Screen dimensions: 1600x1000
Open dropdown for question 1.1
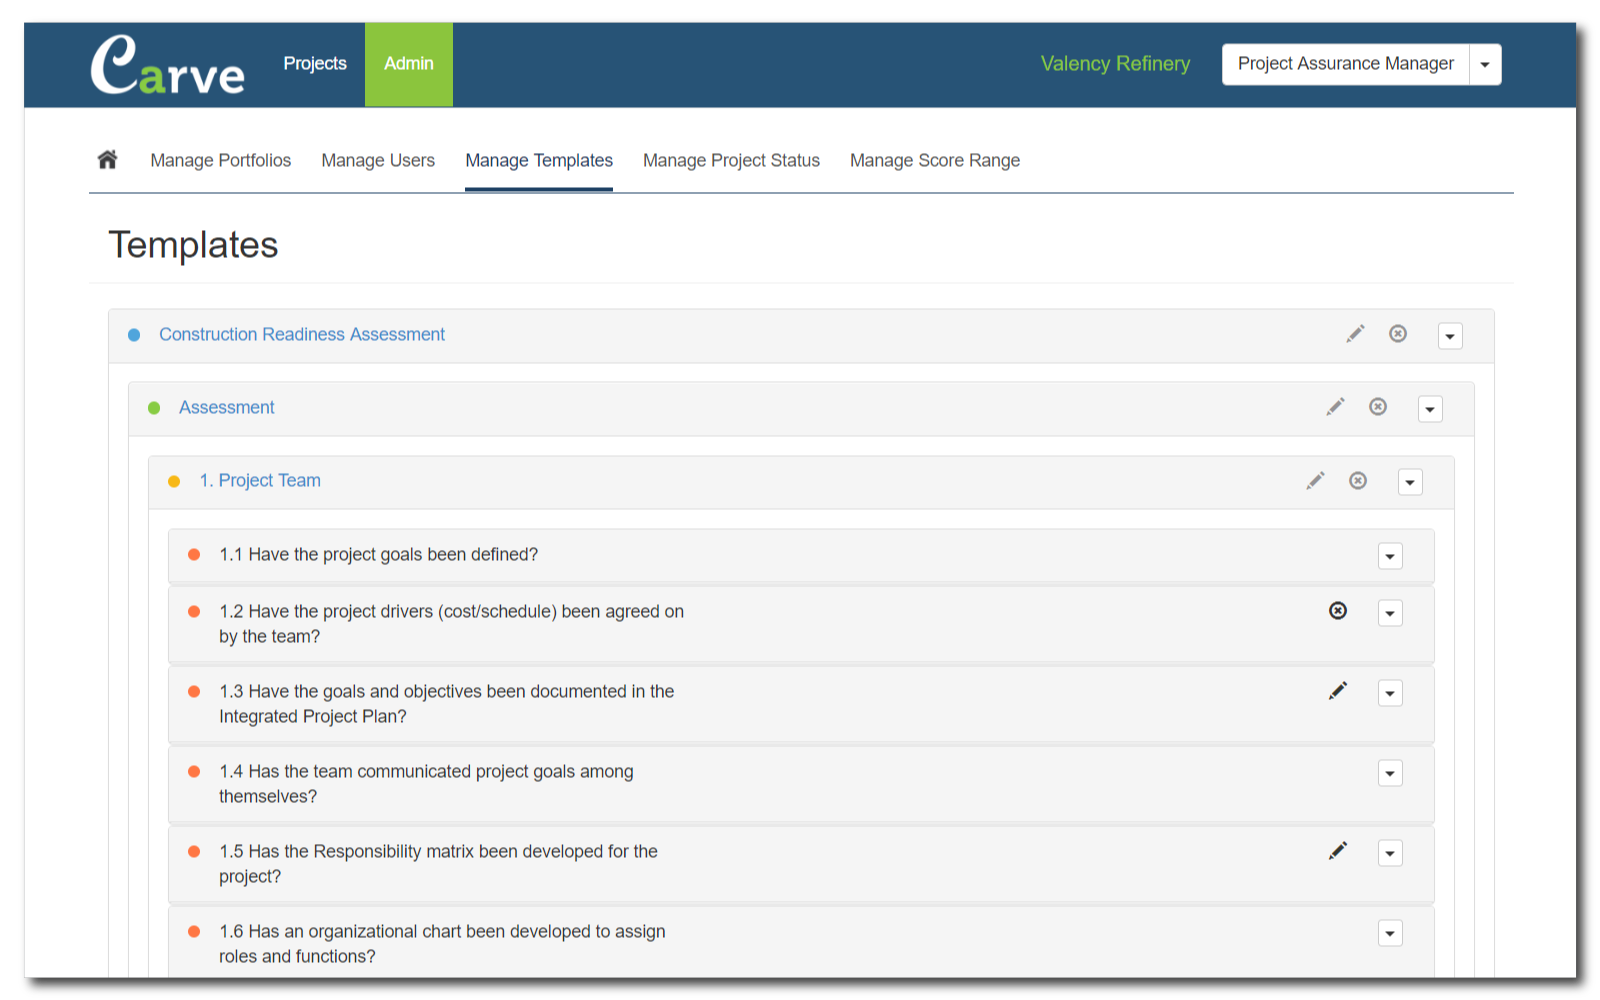click(1390, 556)
